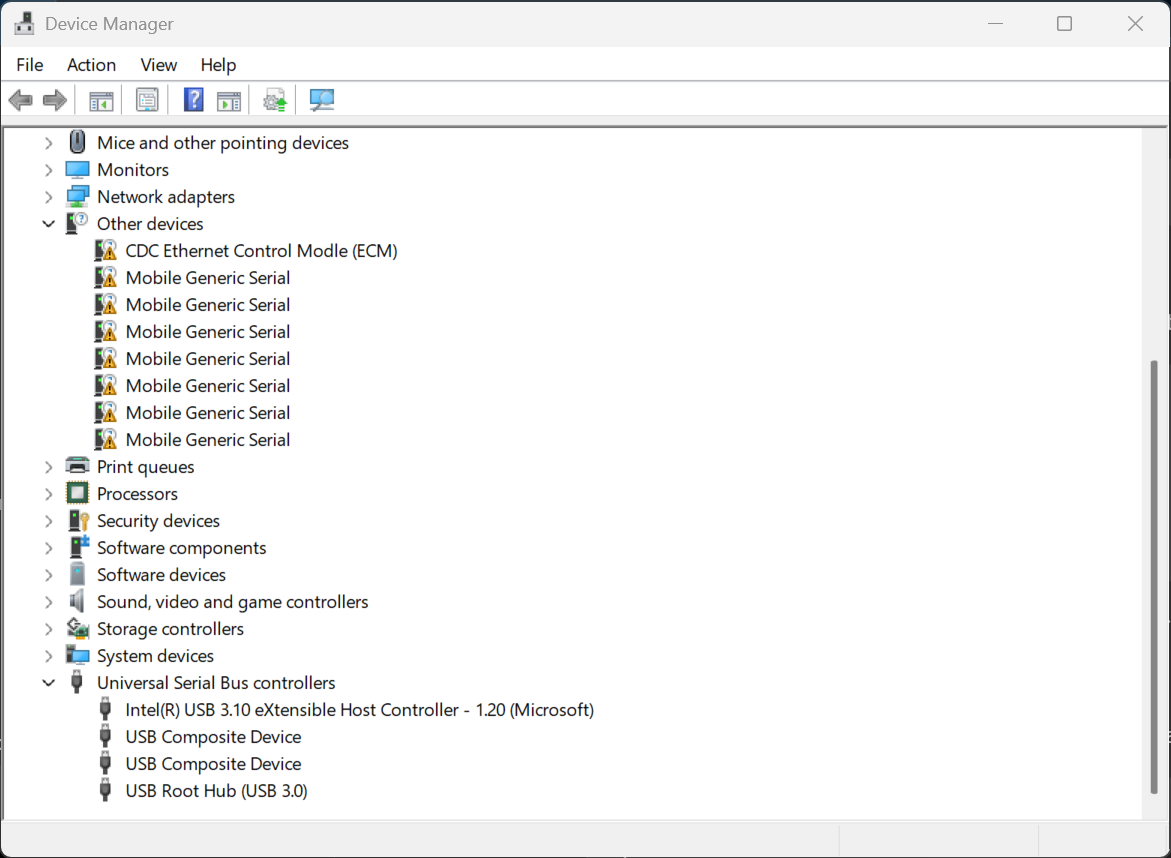Collapse Universal Serial Bus controllers
The height and width of the screenshot is (858, 1171).
49,683
